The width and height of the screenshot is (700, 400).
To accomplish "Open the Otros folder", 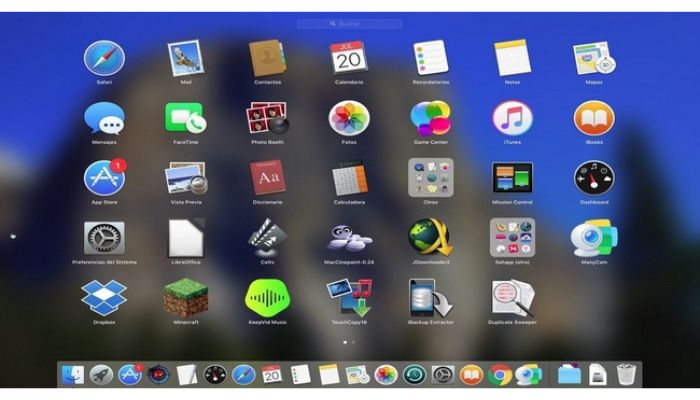I will coord(430,177).
